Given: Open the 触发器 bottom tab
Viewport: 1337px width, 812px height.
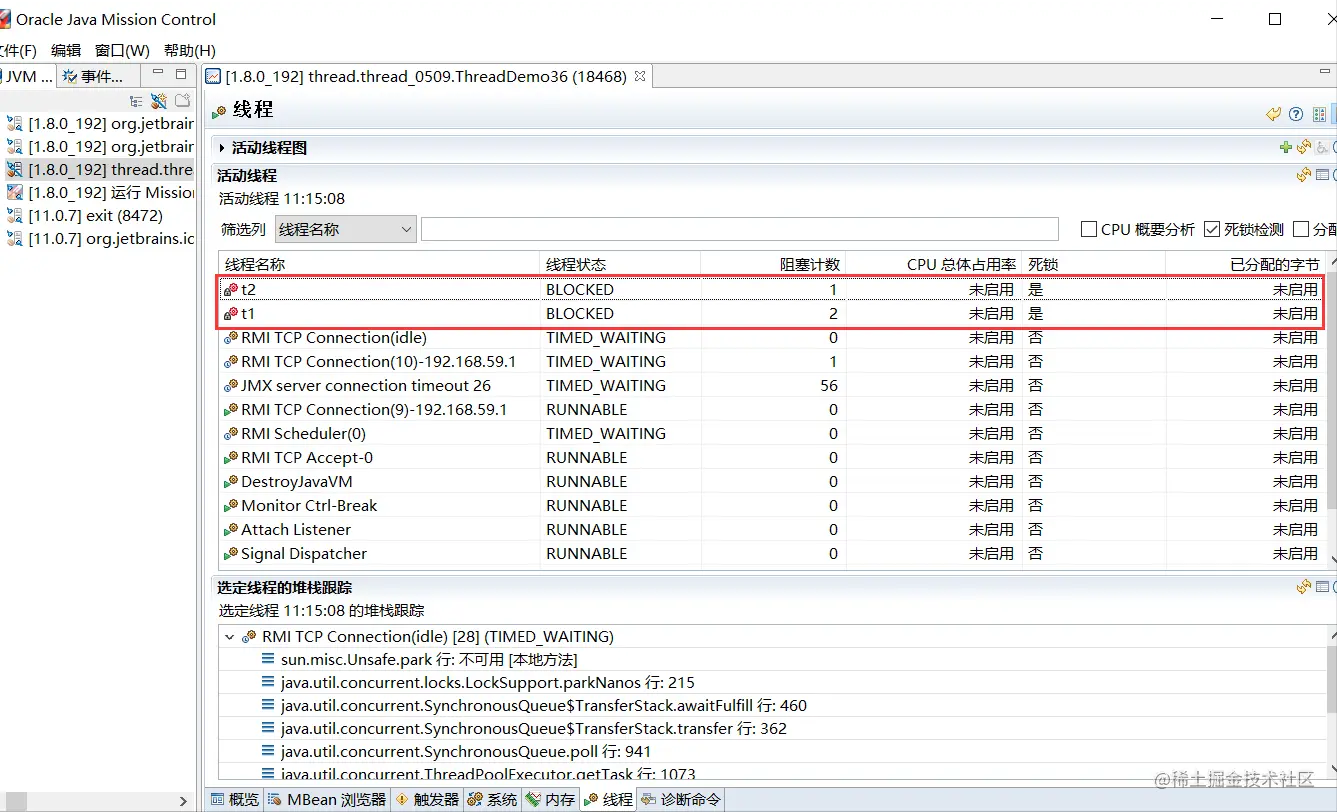Looking at the screenshot, I should [x=427, y=799].
